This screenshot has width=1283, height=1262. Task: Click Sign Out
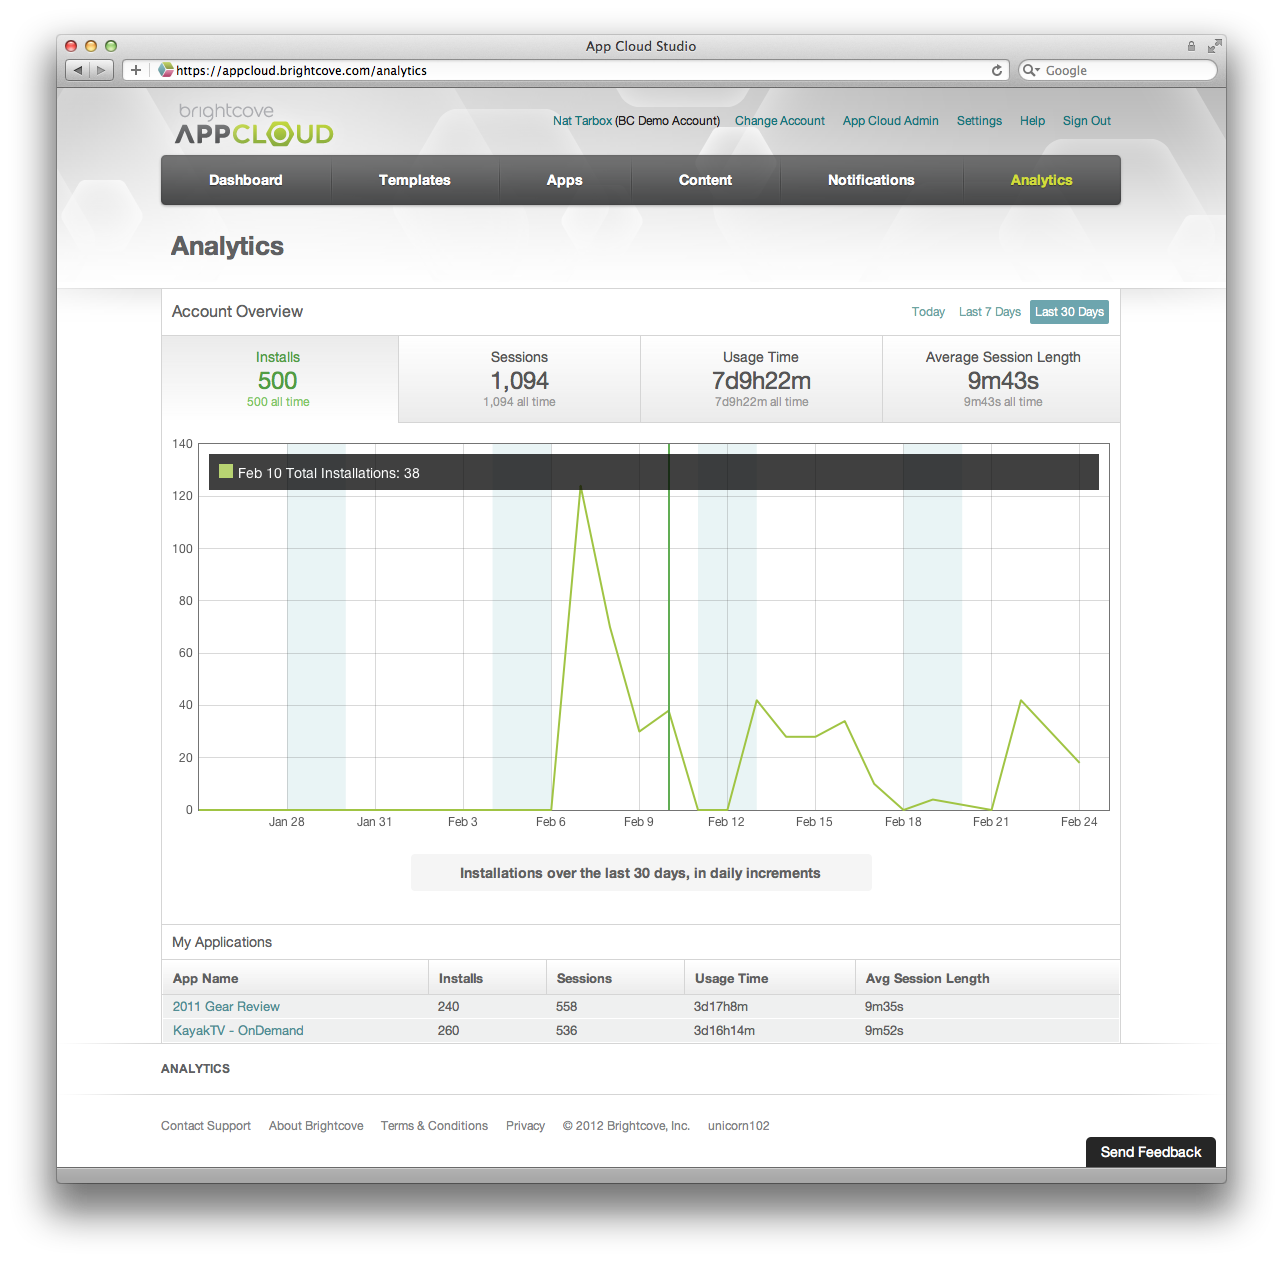click(1087, 121)
